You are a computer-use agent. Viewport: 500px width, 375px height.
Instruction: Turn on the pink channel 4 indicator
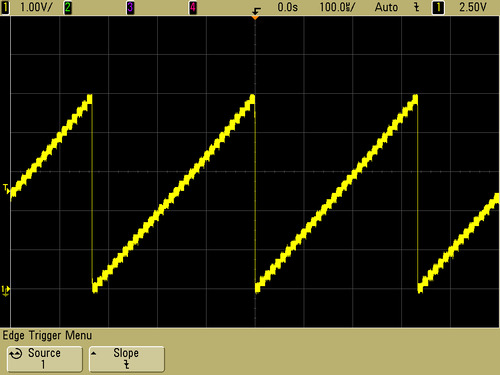(x=193, y=7)
